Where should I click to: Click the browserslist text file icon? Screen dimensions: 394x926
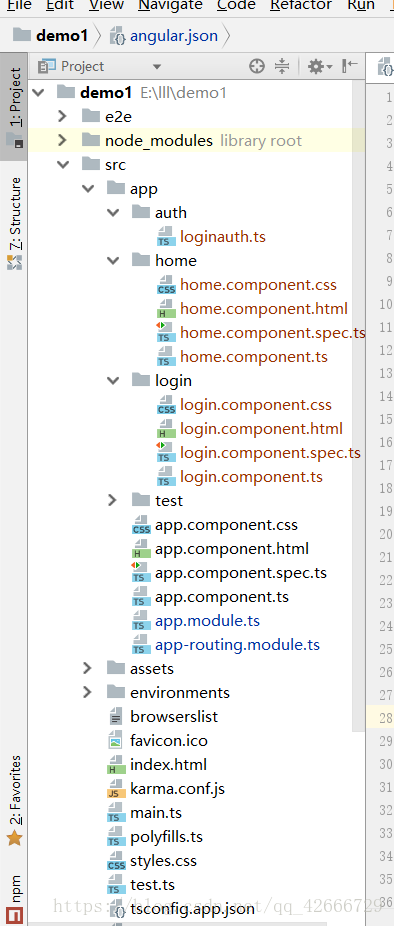pos(116,717)
